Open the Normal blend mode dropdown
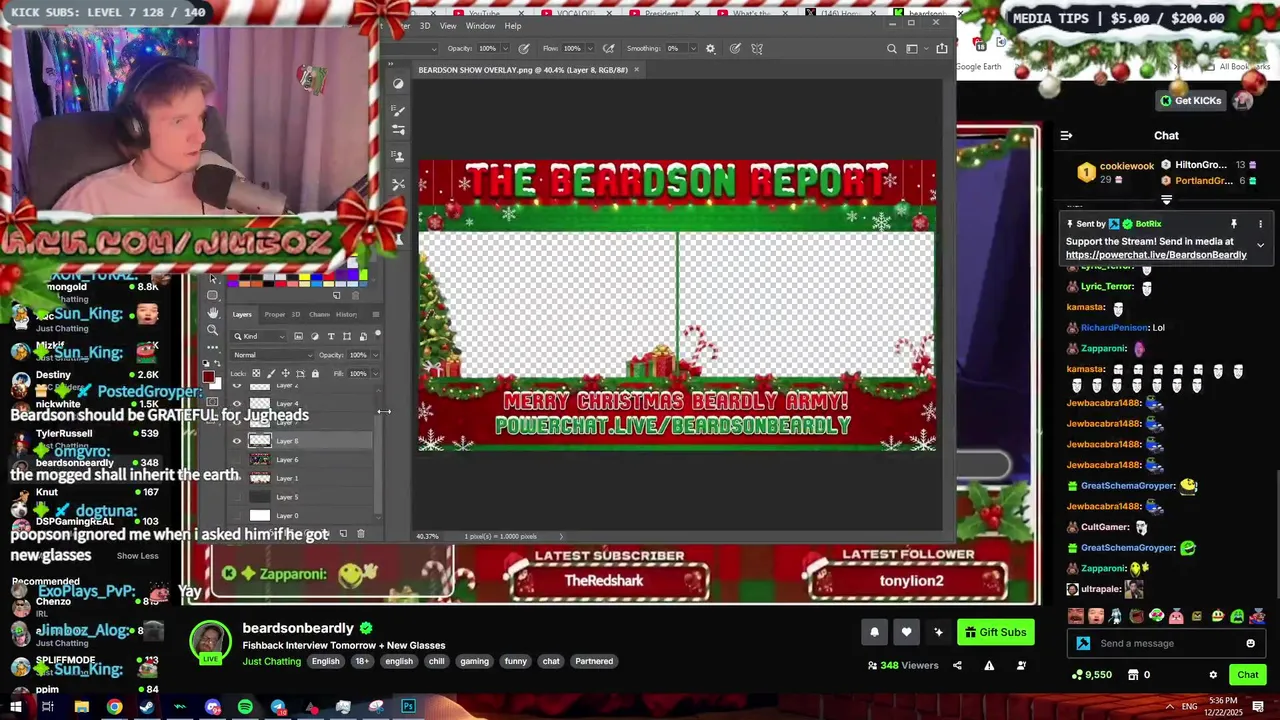The height and width of the screenshot is (720, 1280). click(x=272, y=355)
